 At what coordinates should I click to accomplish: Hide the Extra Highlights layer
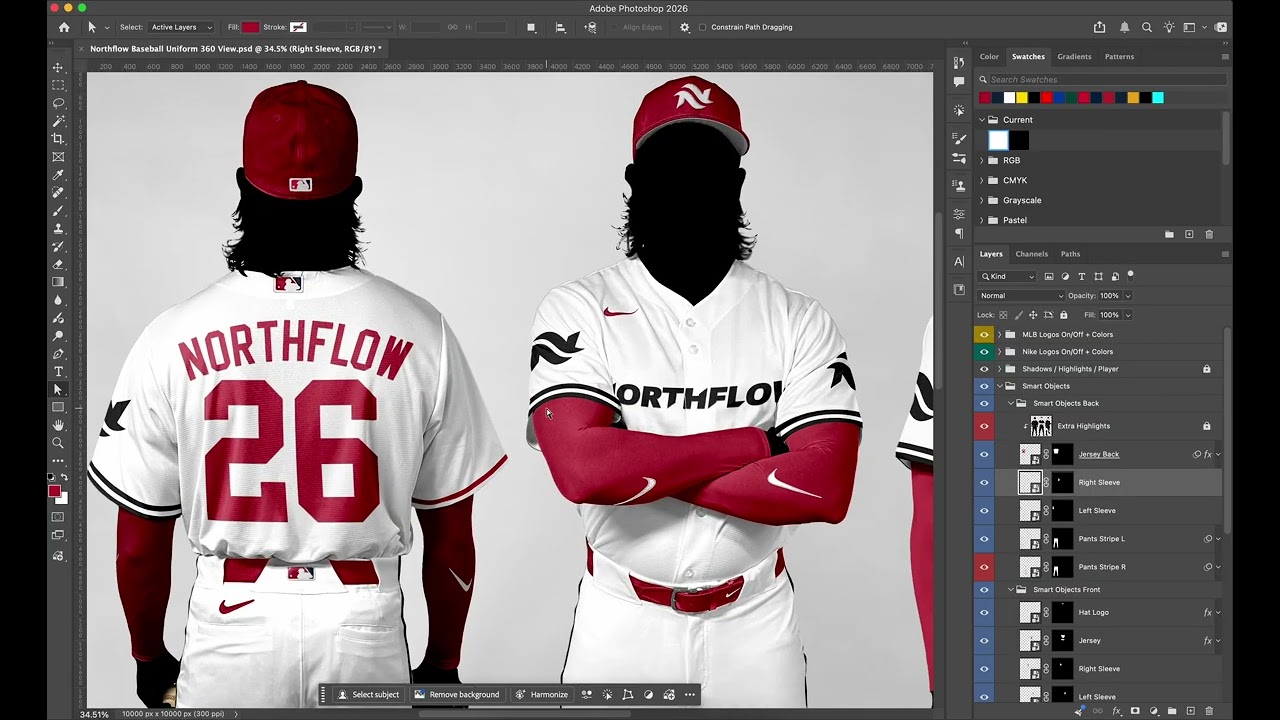point(984,426)
